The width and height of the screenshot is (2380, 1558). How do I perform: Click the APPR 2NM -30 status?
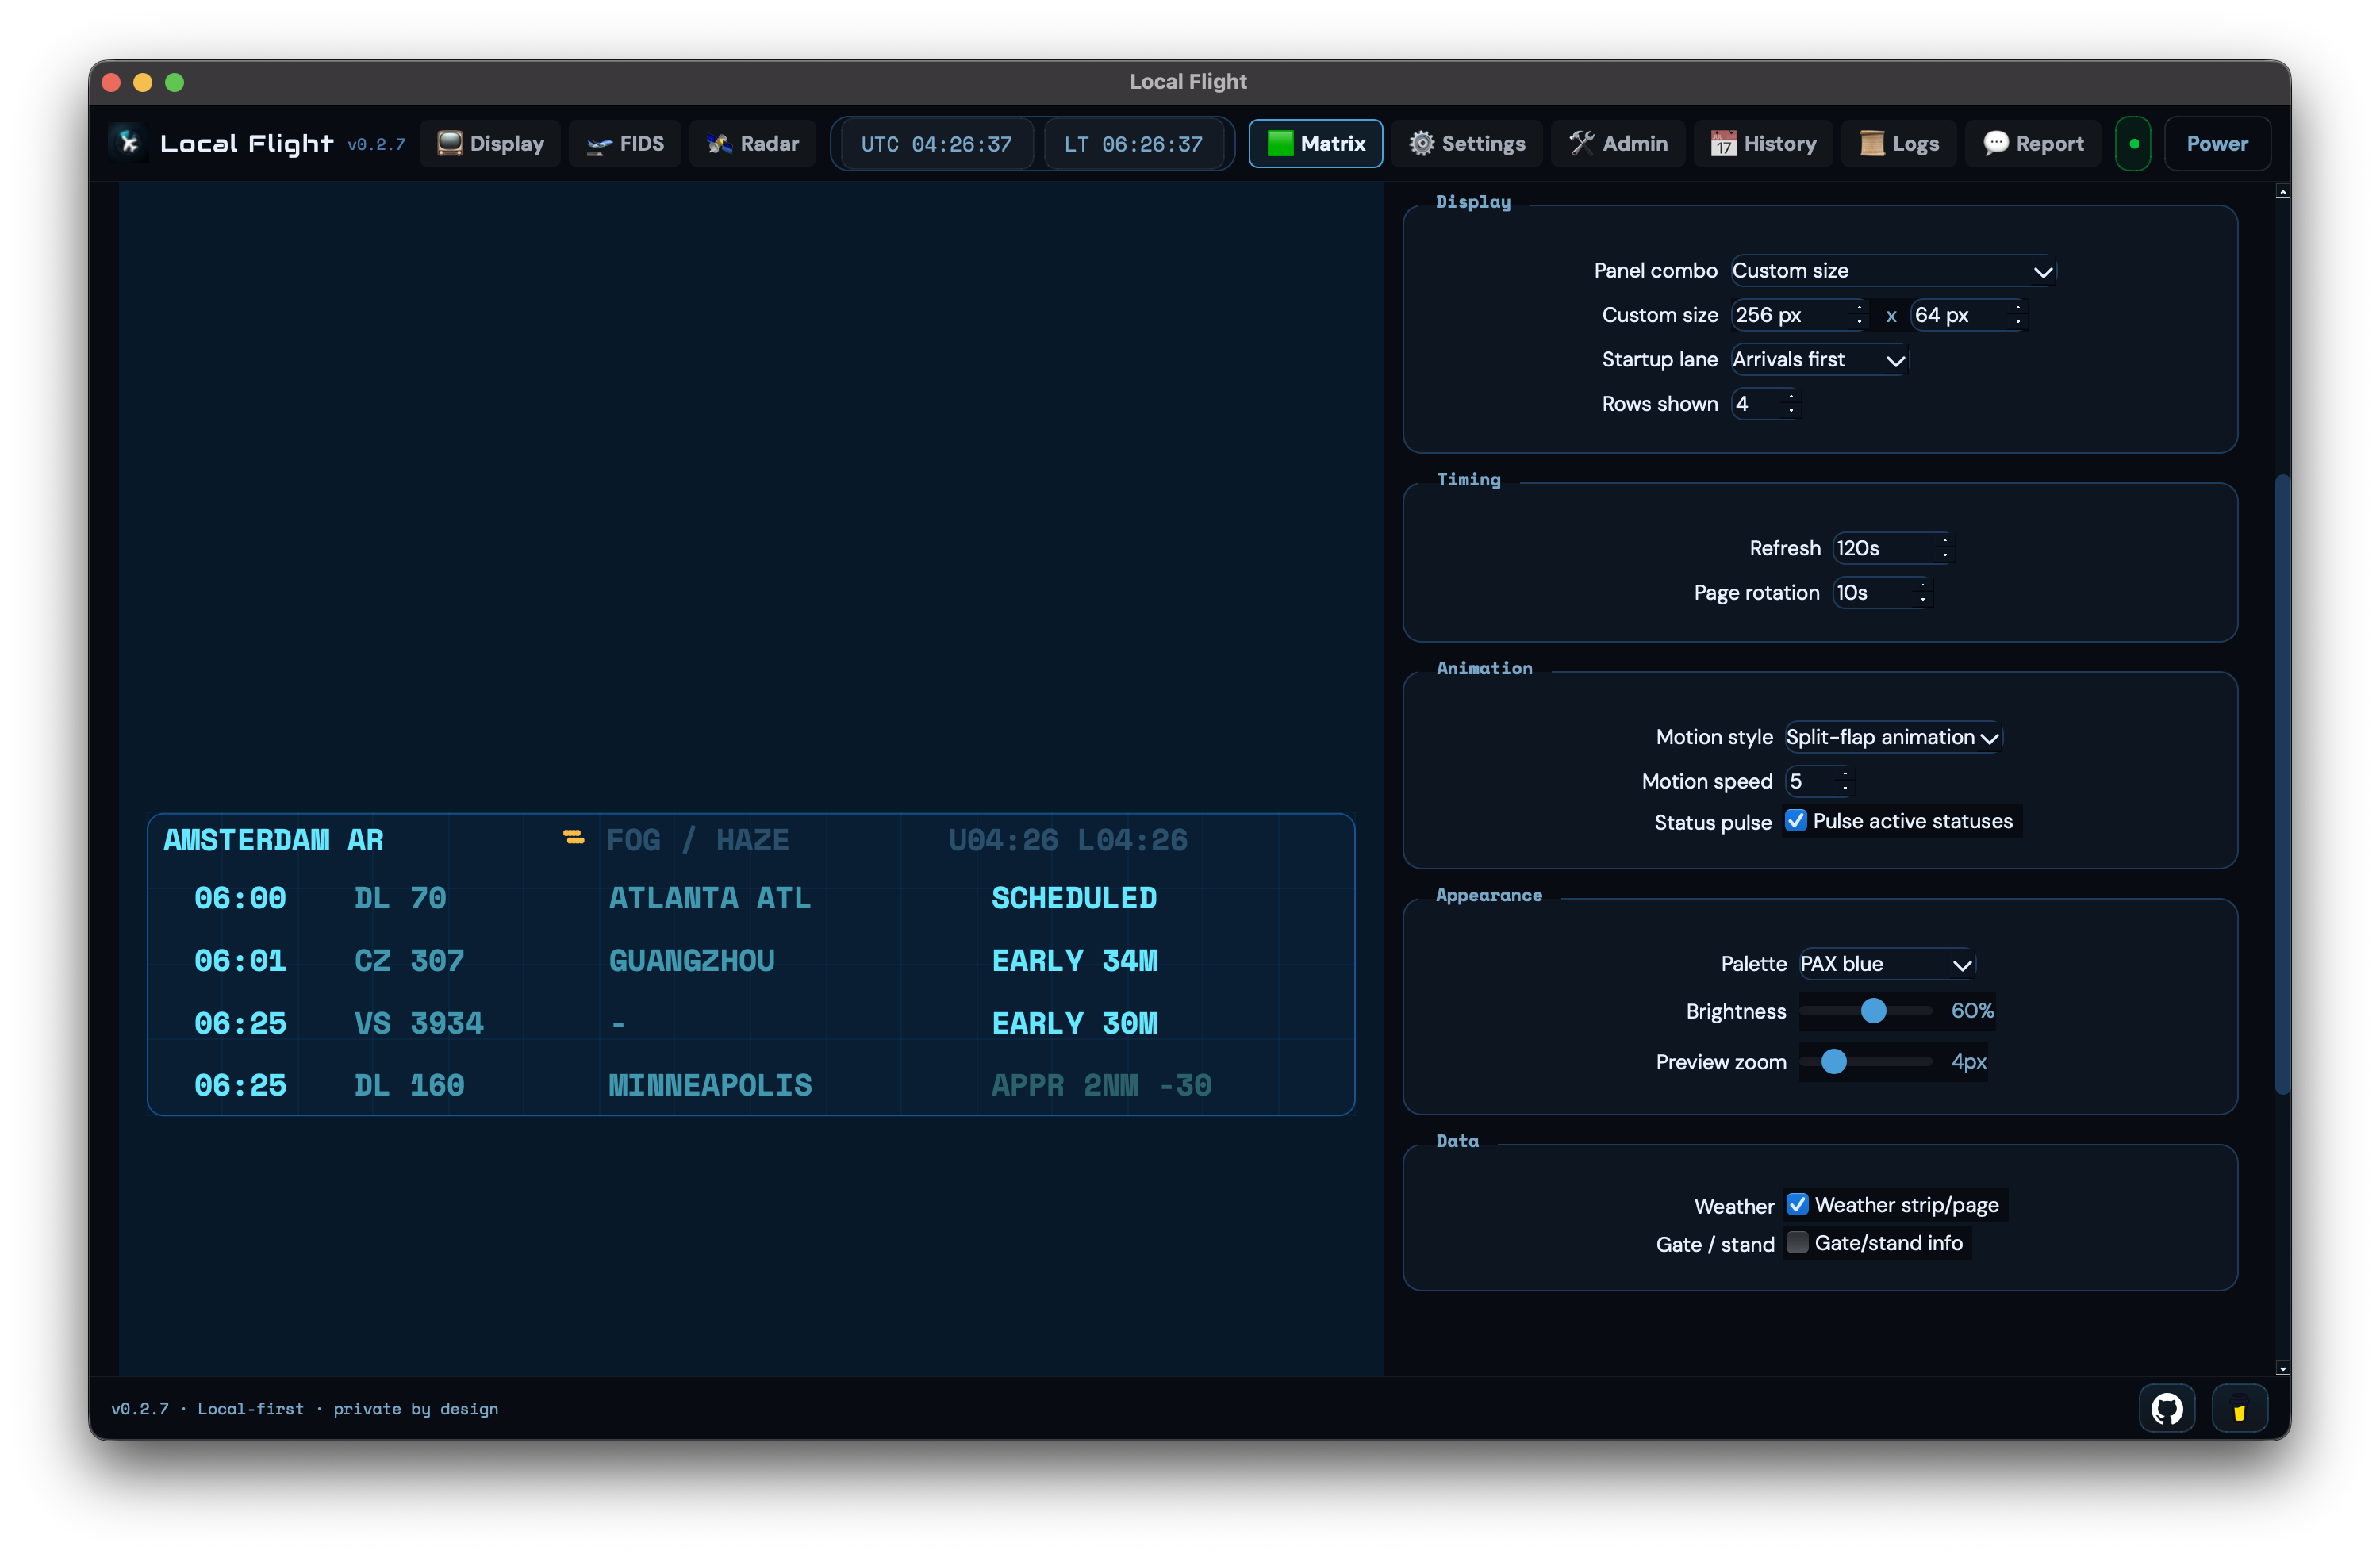[1101, 1086]
